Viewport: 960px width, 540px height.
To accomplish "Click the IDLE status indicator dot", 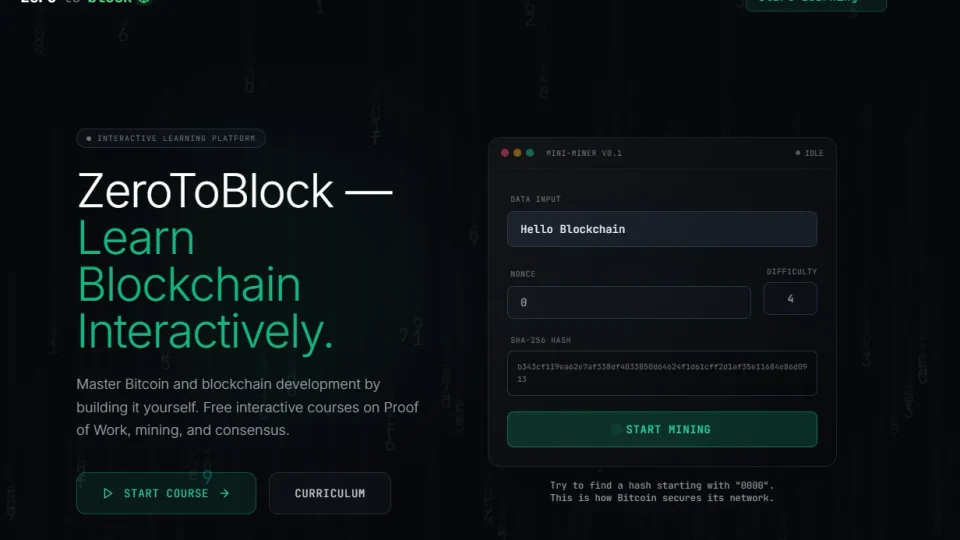I will (798, 153).
